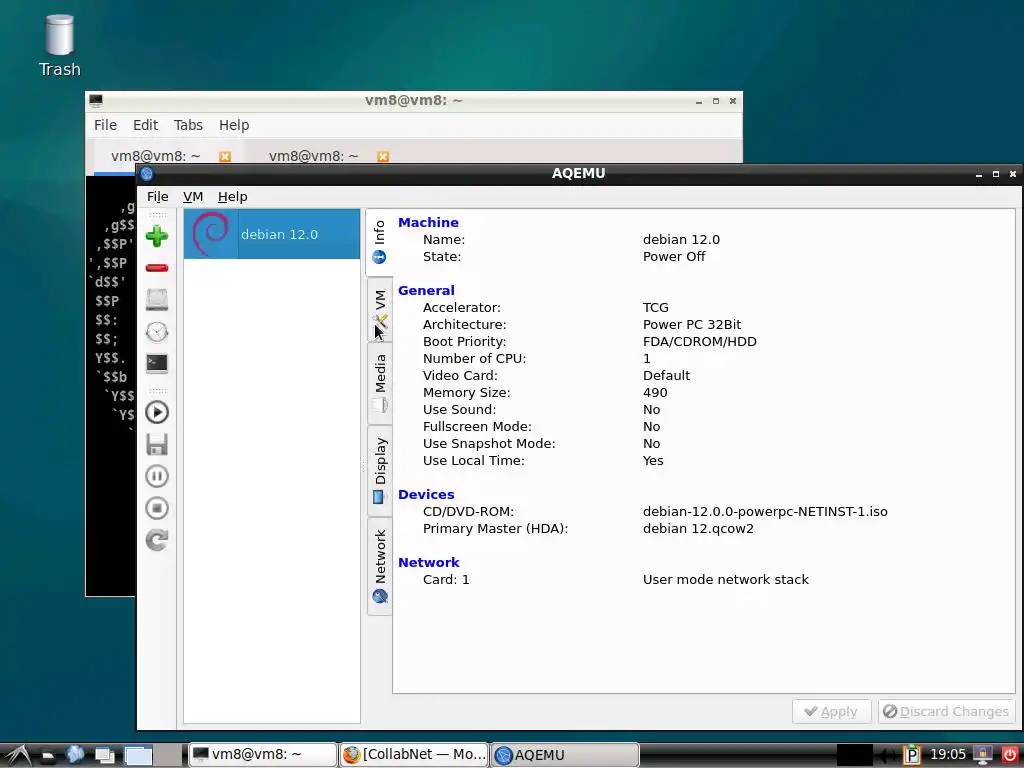The height and width of the screenshot is (768, 1024).
Task: Click the Power Off state value
Action: pos(674,256)
